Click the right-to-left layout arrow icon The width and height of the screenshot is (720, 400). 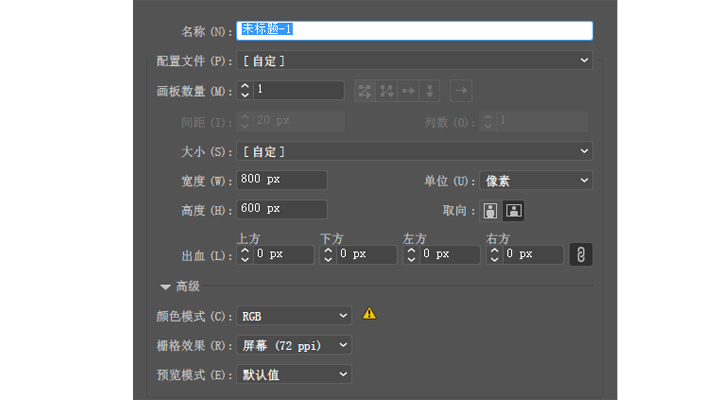(x=461, y=91)
